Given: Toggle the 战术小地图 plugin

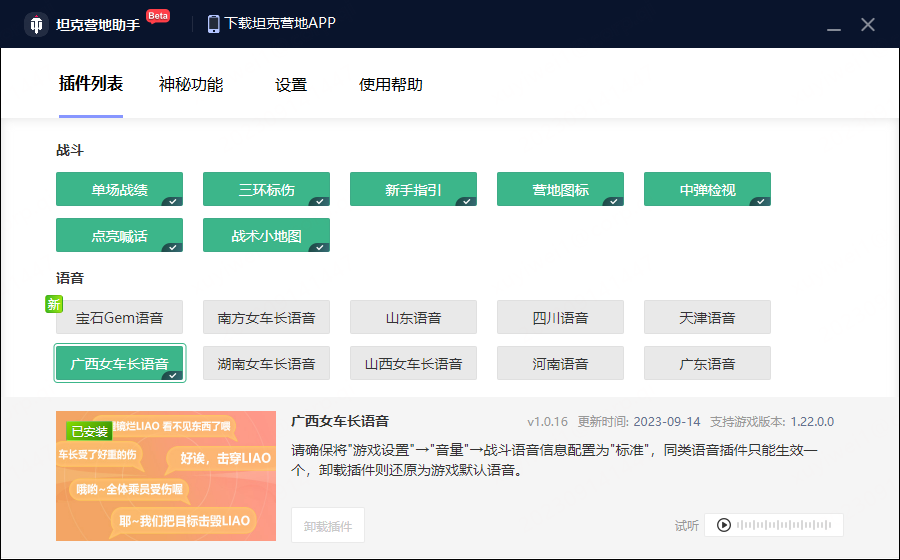Looking at the screenshot, I should point(266,235).
